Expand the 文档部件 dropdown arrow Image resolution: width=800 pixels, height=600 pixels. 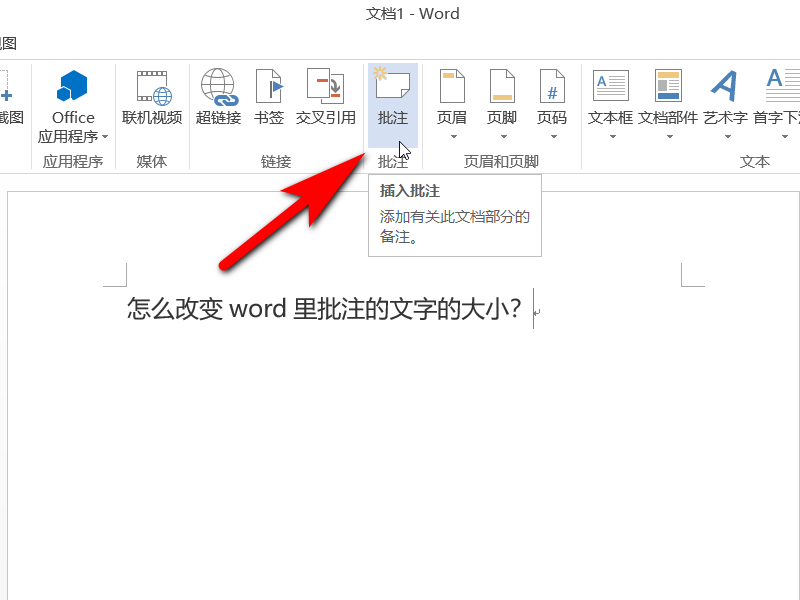pyautogui.click(x=670, y=137)
